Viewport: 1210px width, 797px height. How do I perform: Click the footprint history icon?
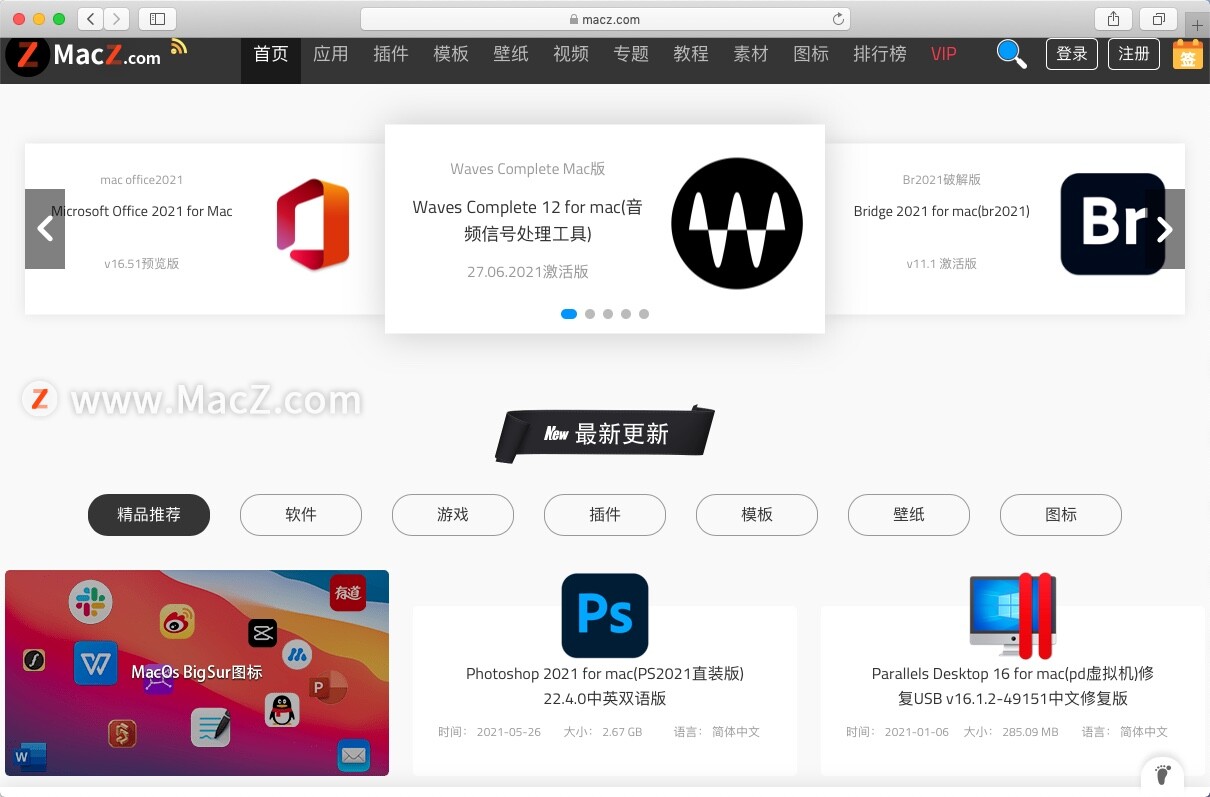(x=1162, y=774)
